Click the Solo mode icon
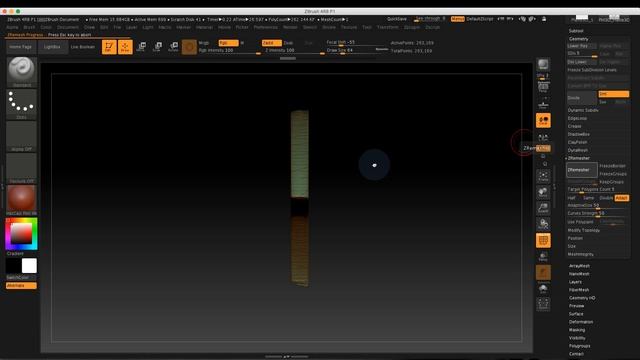Image resolution: width=640 pixels, height=360 pixels. 543,289
